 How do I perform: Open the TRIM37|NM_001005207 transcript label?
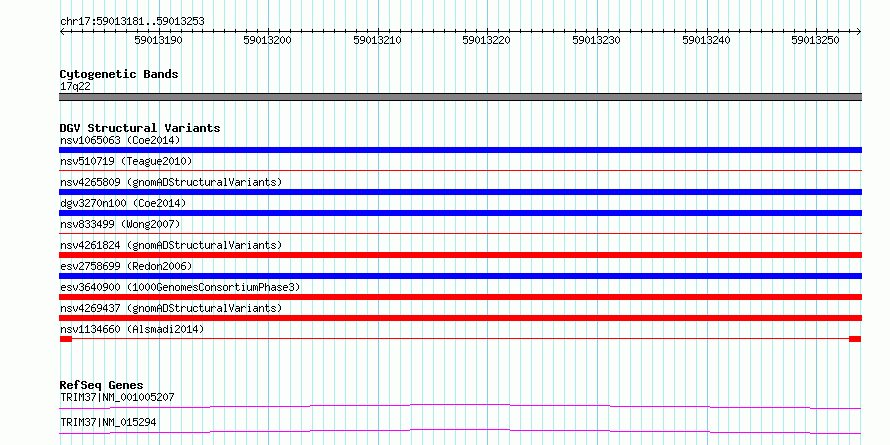(x=117, y=397)
